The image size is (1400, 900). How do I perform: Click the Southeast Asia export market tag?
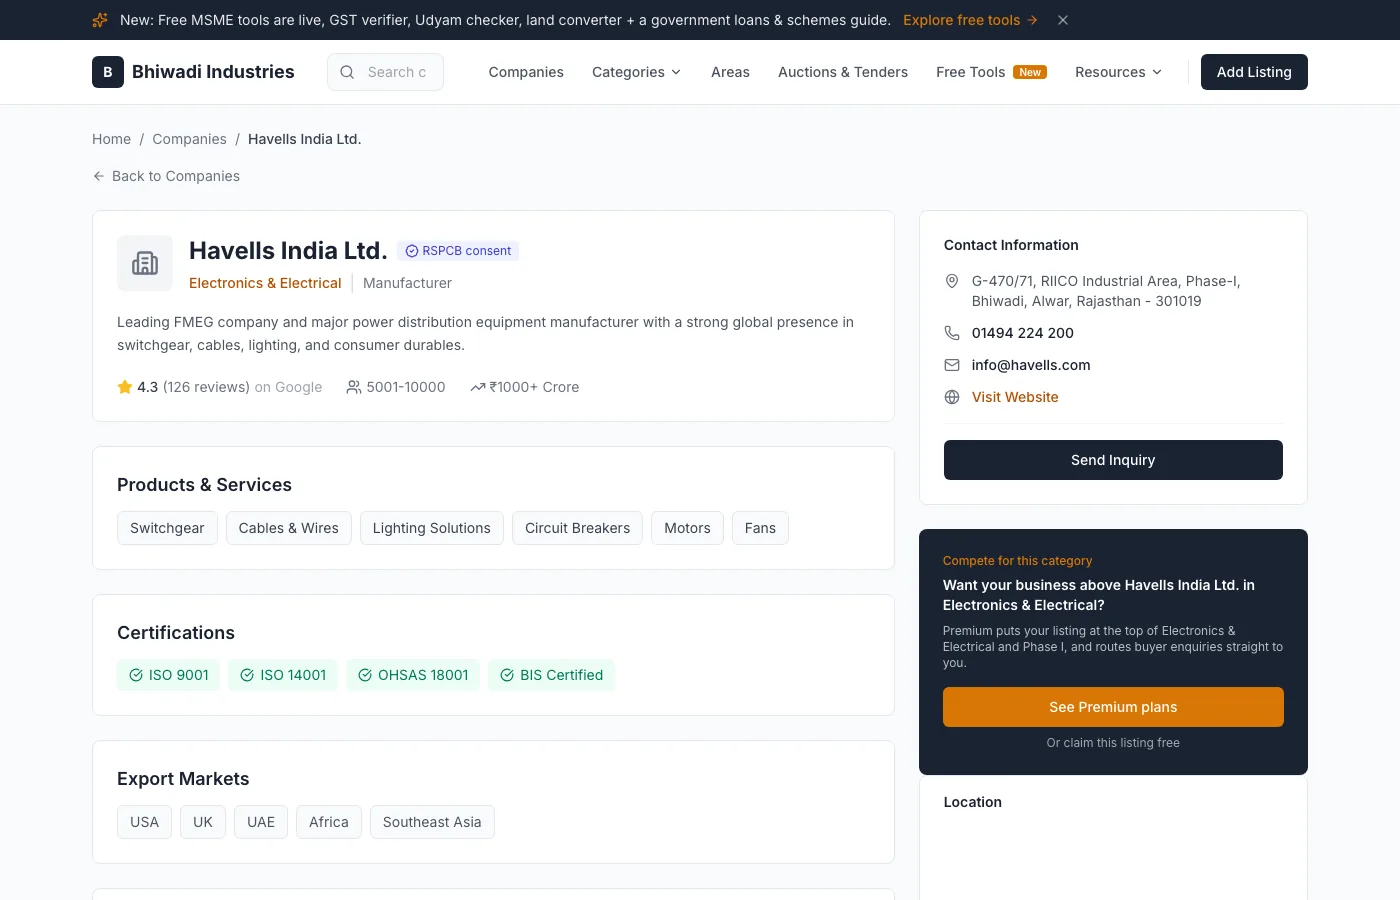432,822
